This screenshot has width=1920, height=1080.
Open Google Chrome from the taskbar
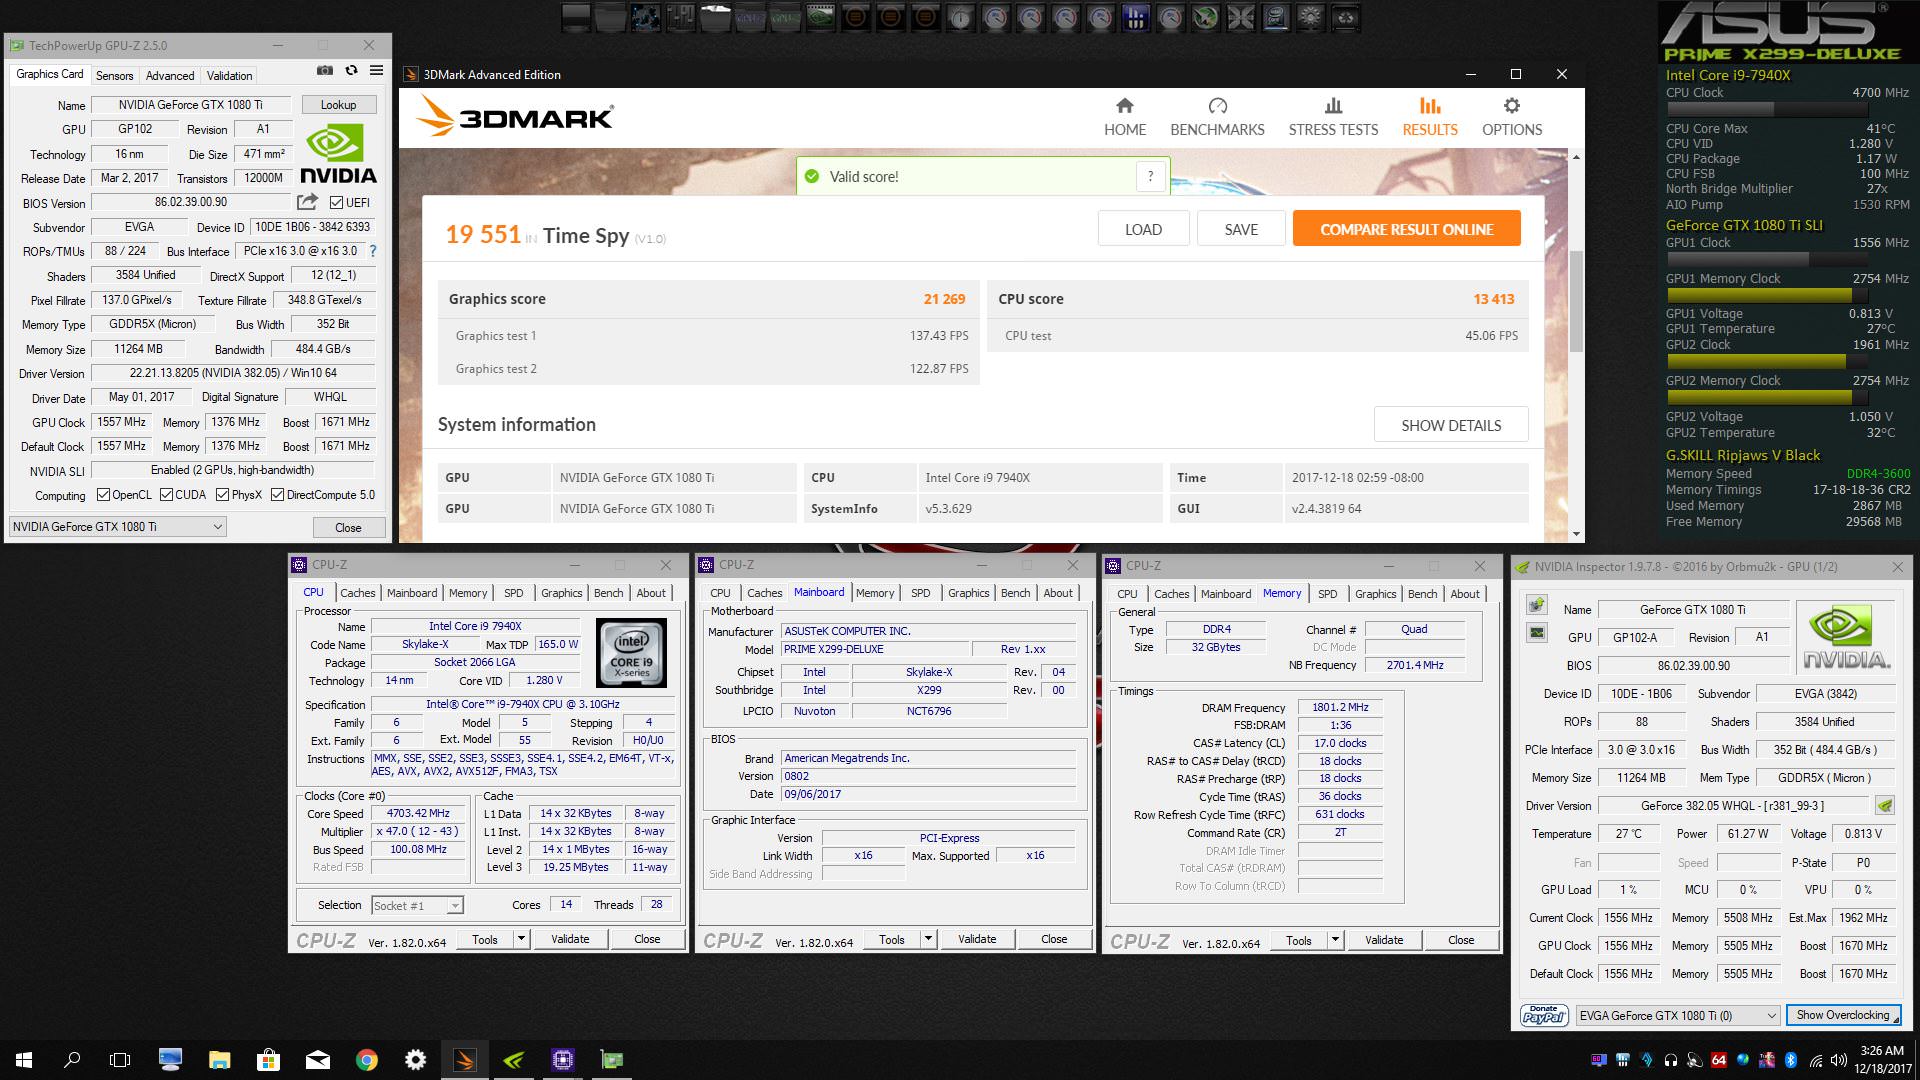tap(367, 1059)
